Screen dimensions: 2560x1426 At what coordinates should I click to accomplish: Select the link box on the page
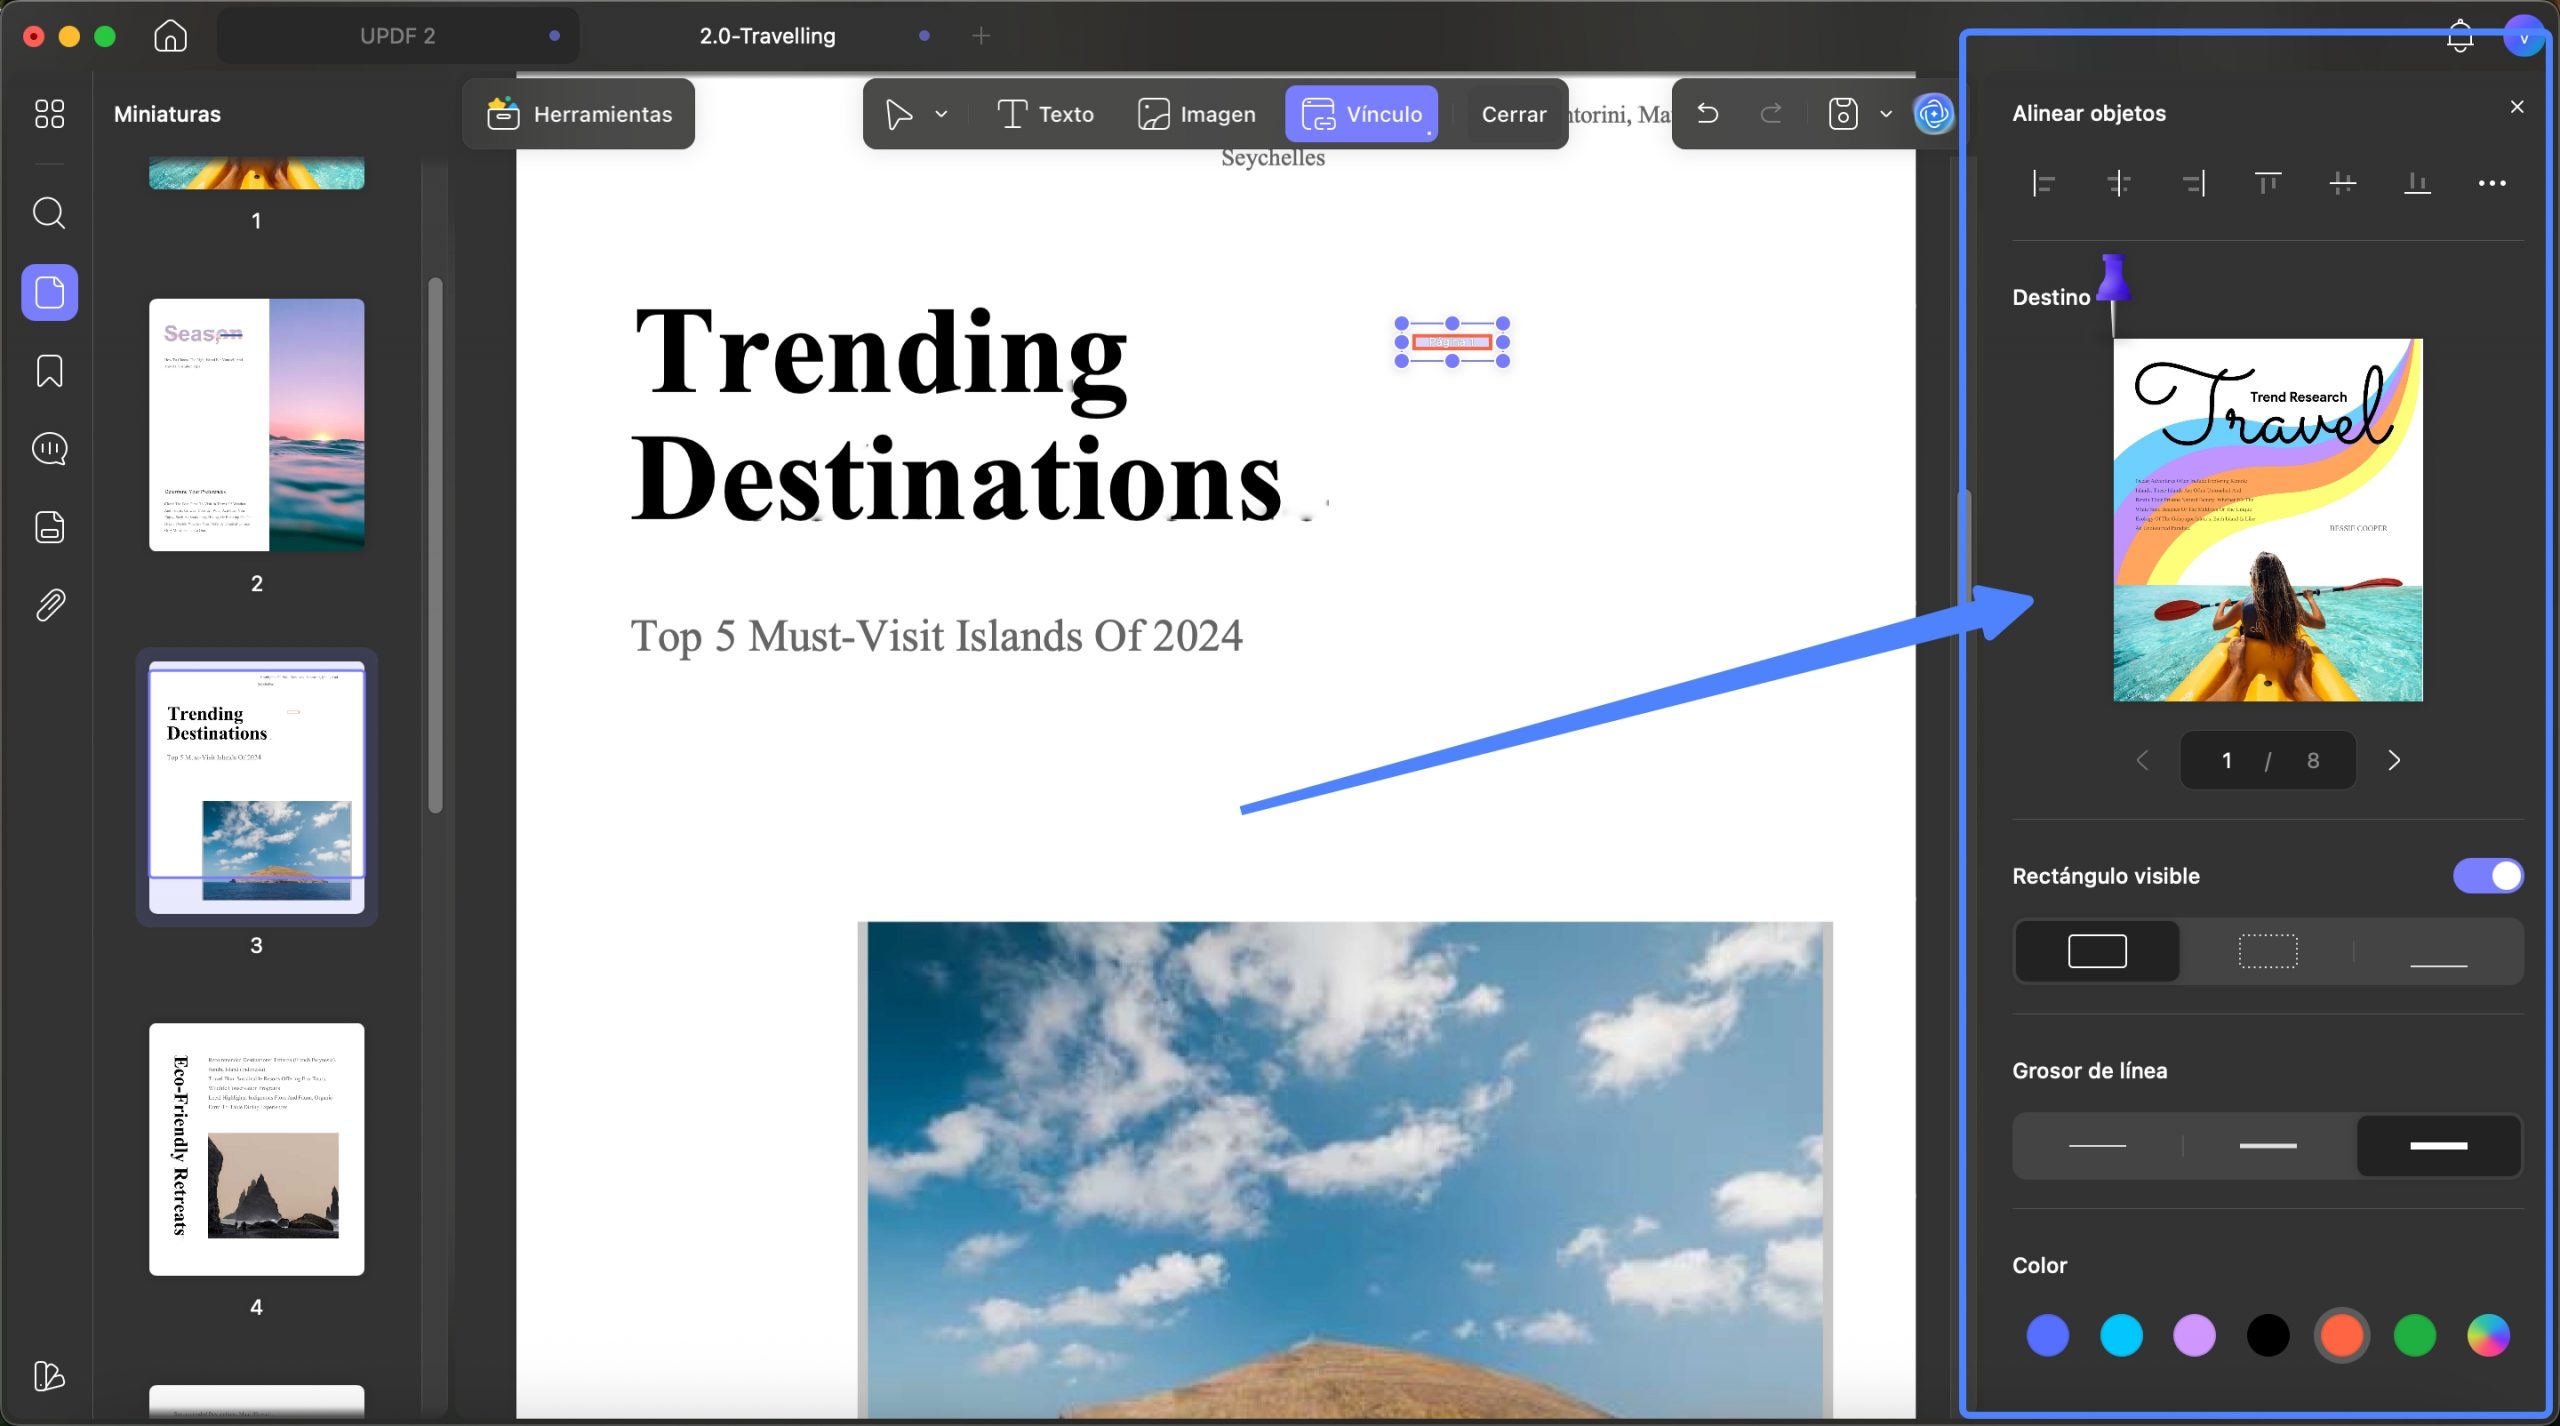(1452, 342)
